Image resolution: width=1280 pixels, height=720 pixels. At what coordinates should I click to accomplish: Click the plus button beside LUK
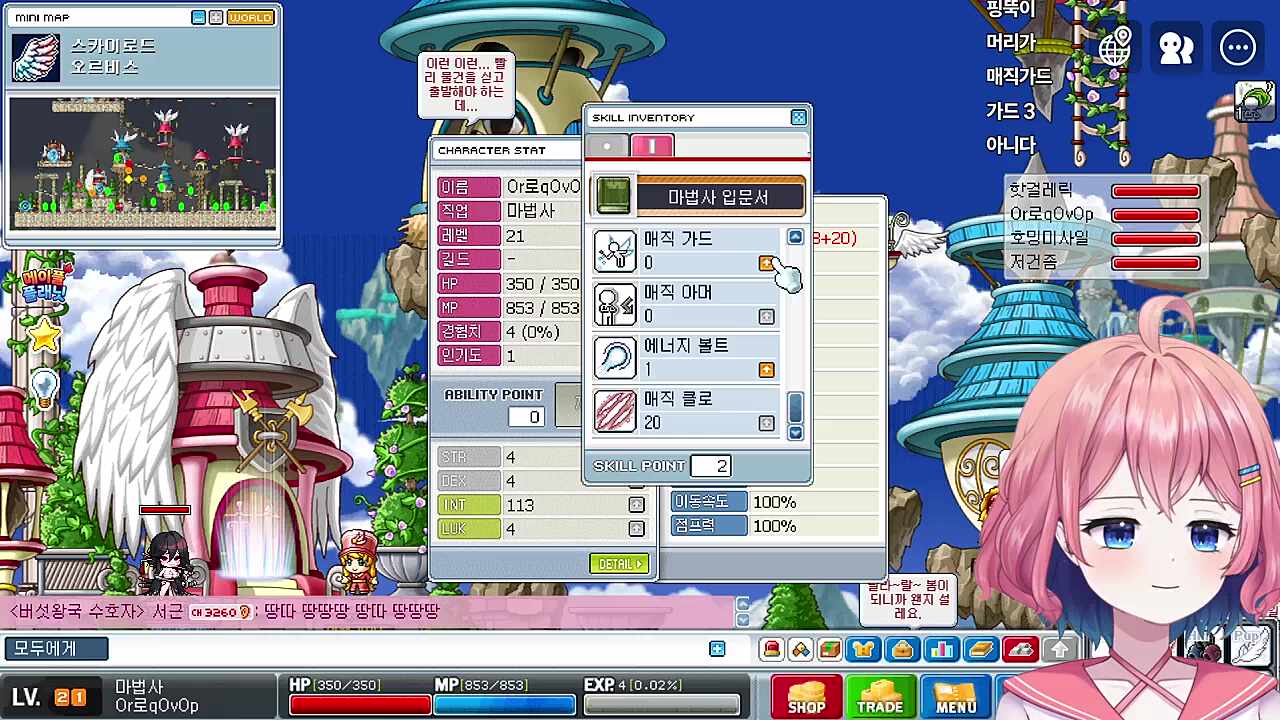tap(636, 529)
